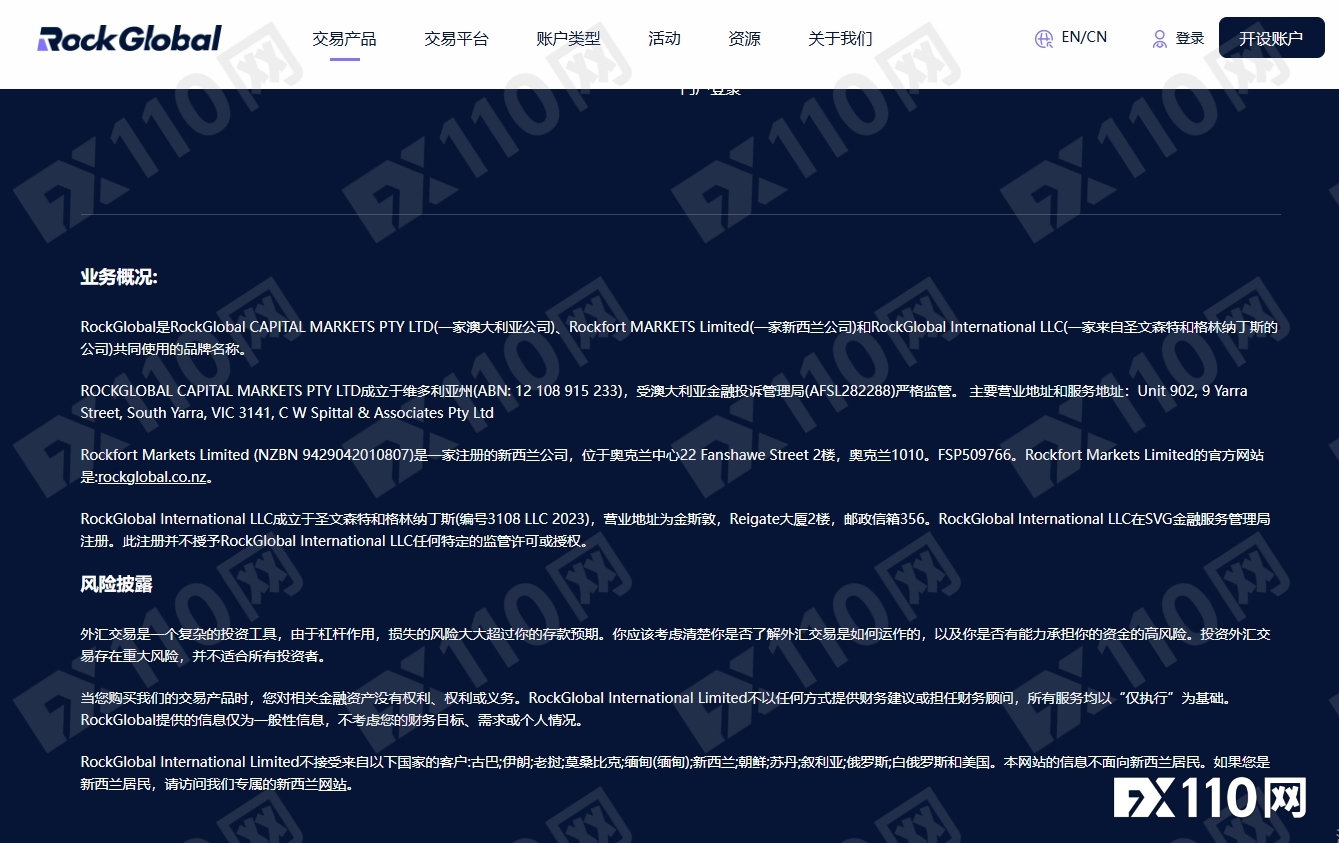Click the RockGlobal logo

(128, 37)
